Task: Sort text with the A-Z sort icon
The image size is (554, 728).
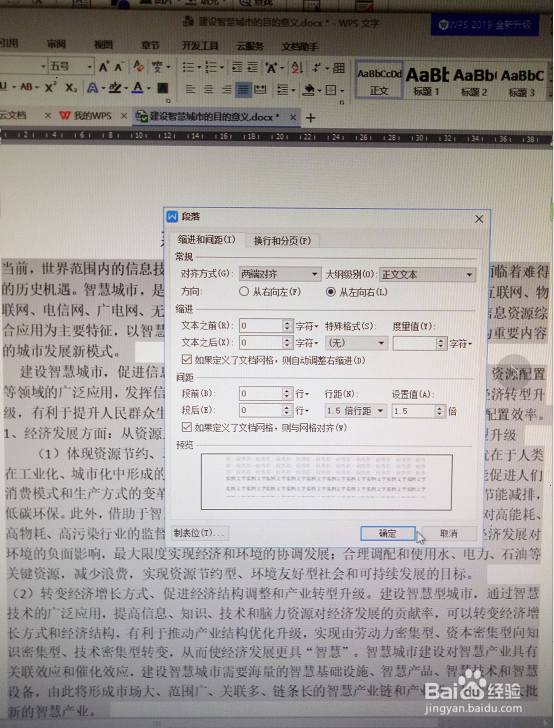Action: [x=297, y=68]
